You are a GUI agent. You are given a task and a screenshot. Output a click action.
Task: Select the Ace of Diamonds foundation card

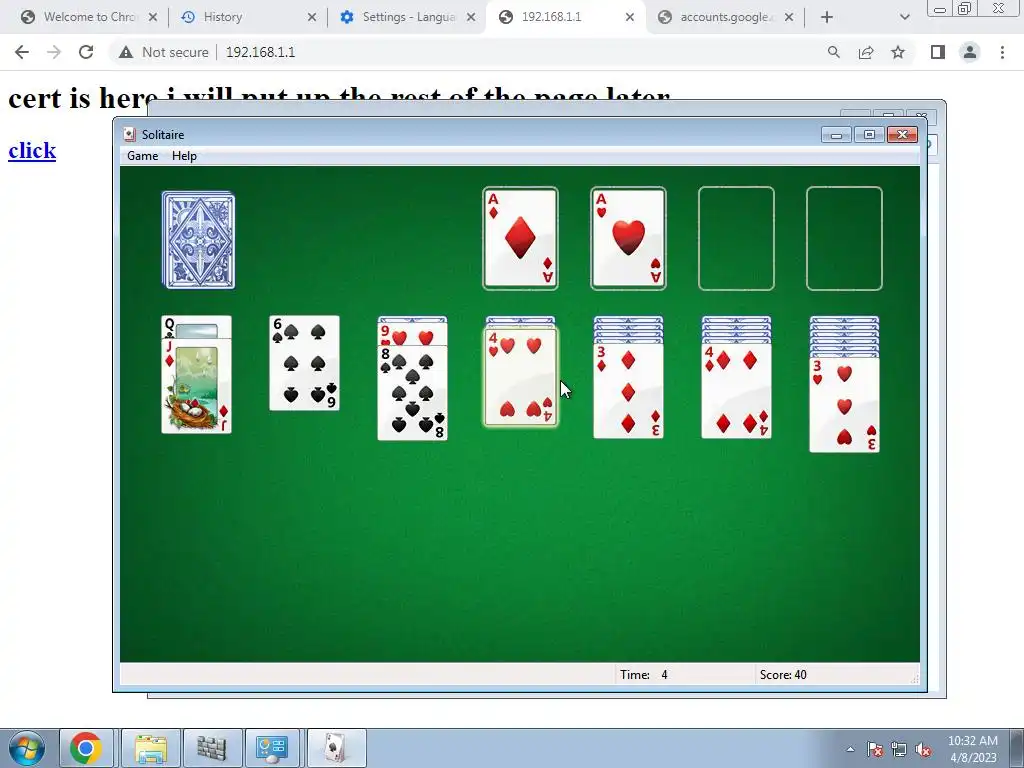click(x=520, y=238)
